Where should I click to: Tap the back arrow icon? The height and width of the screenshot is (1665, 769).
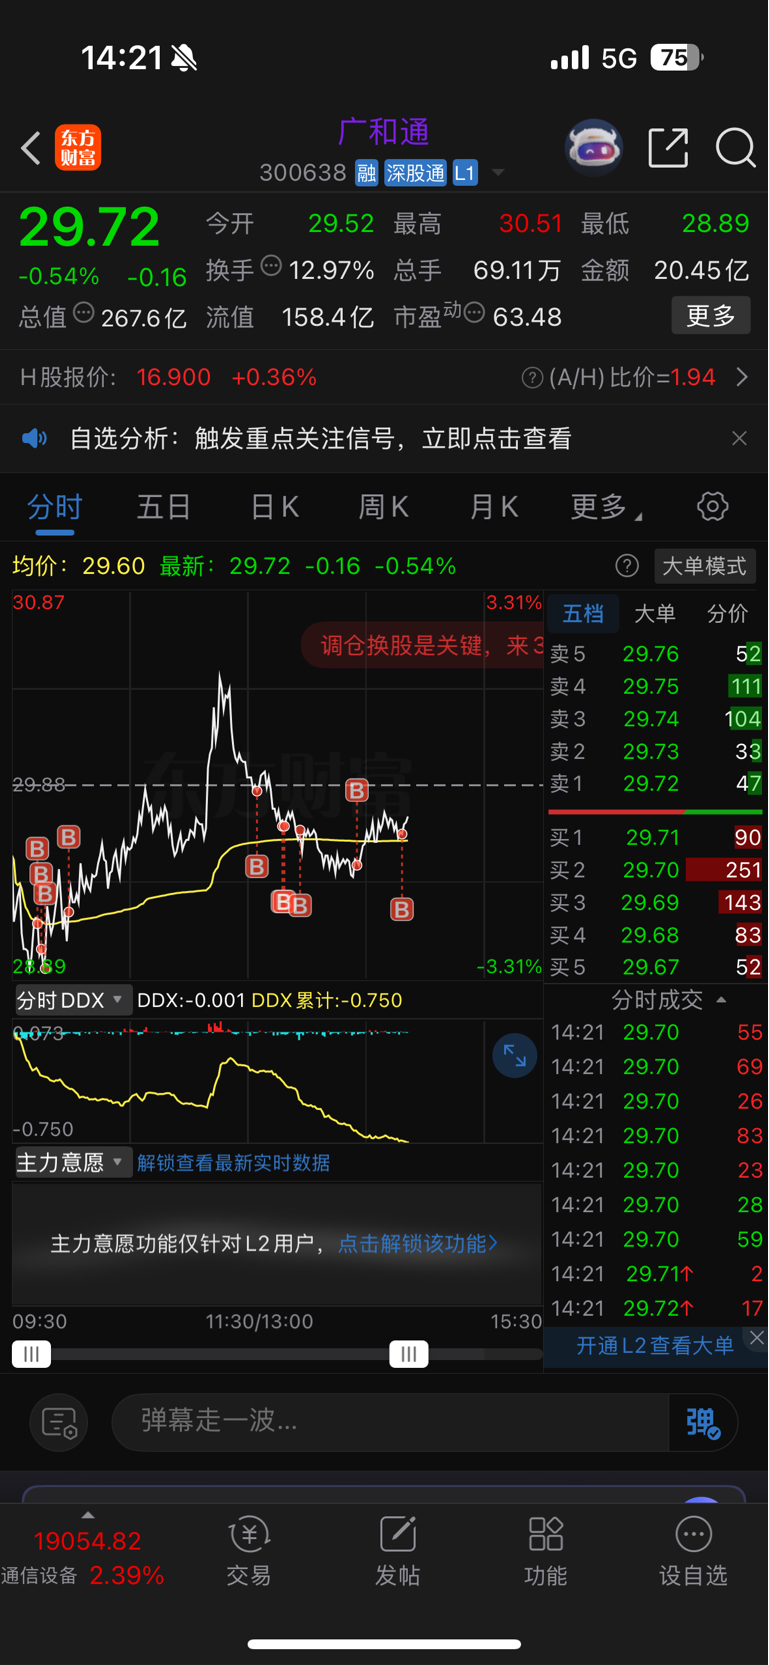31,148
